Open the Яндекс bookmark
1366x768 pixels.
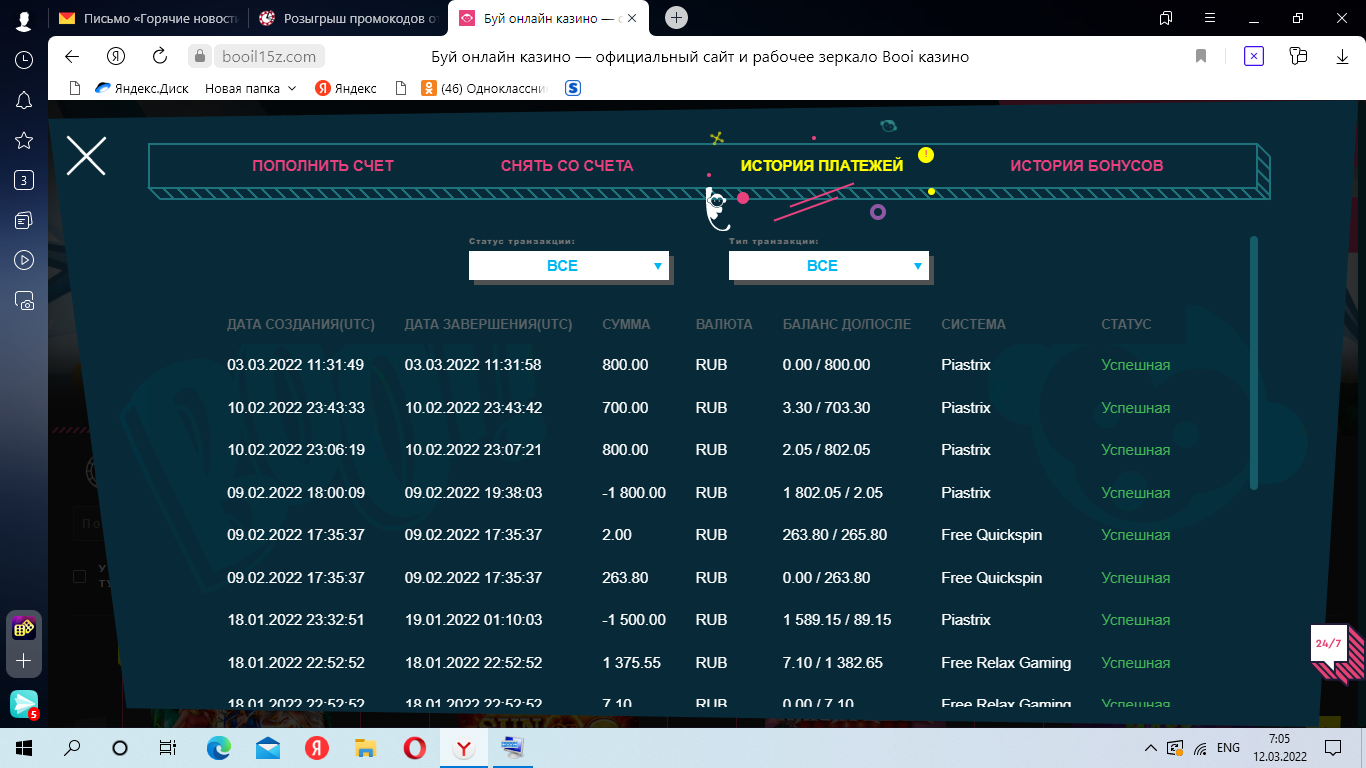coord(346,88)
